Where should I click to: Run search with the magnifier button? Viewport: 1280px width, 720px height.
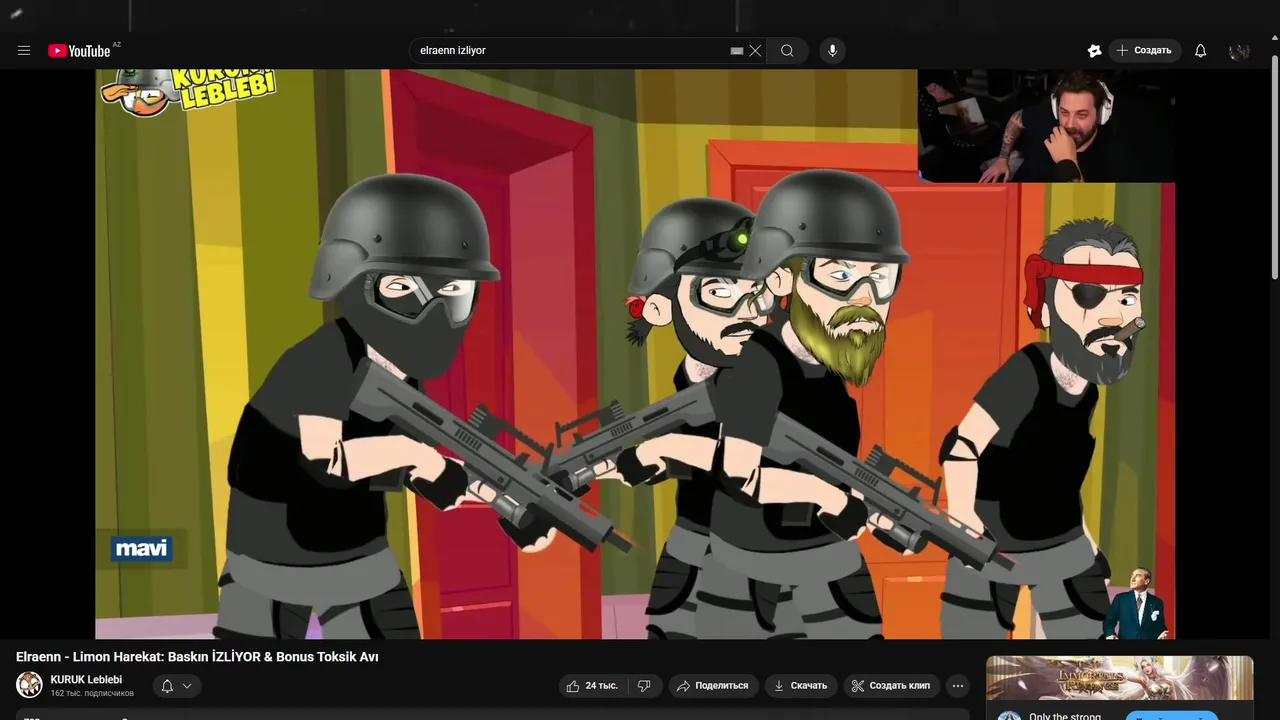[x=788, y=51]
